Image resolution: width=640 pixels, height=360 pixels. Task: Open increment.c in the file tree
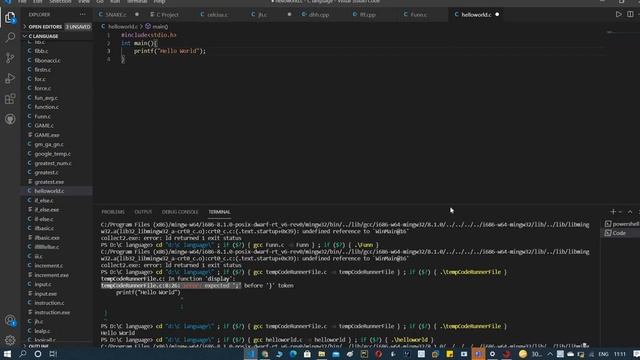49,266
